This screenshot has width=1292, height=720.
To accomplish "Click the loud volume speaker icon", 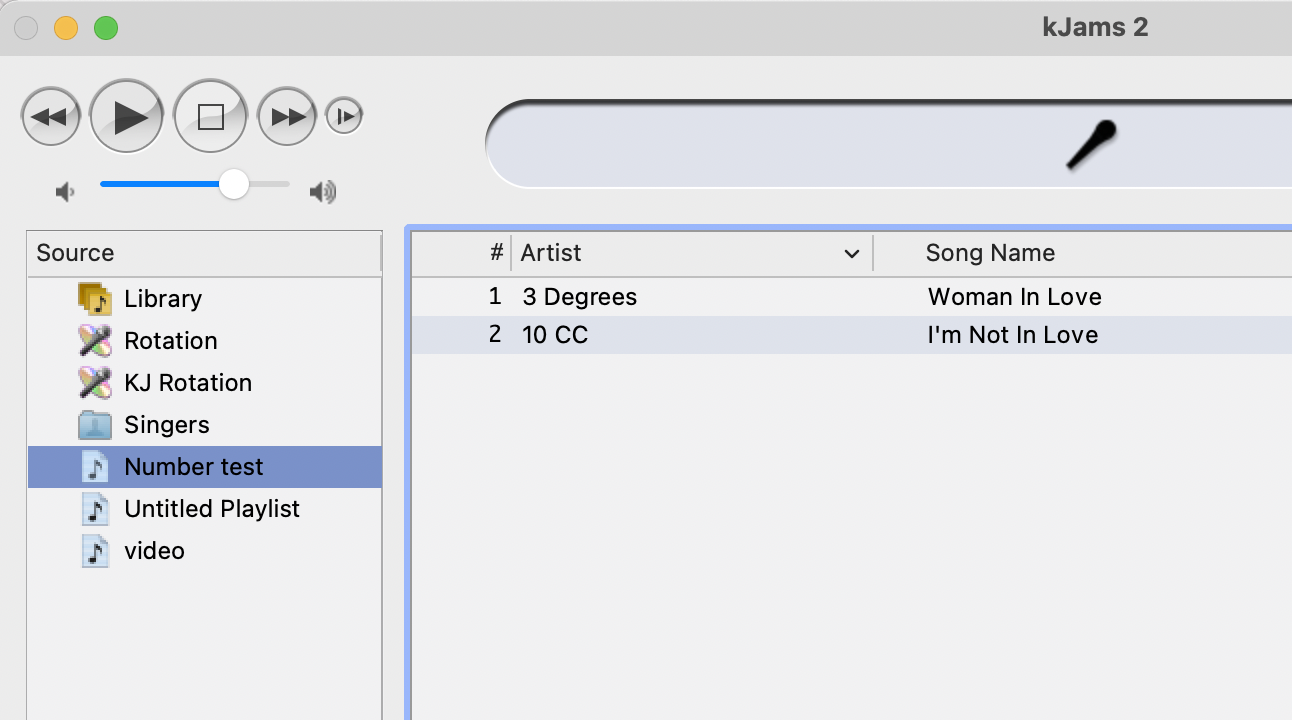I will pos(322,192).
